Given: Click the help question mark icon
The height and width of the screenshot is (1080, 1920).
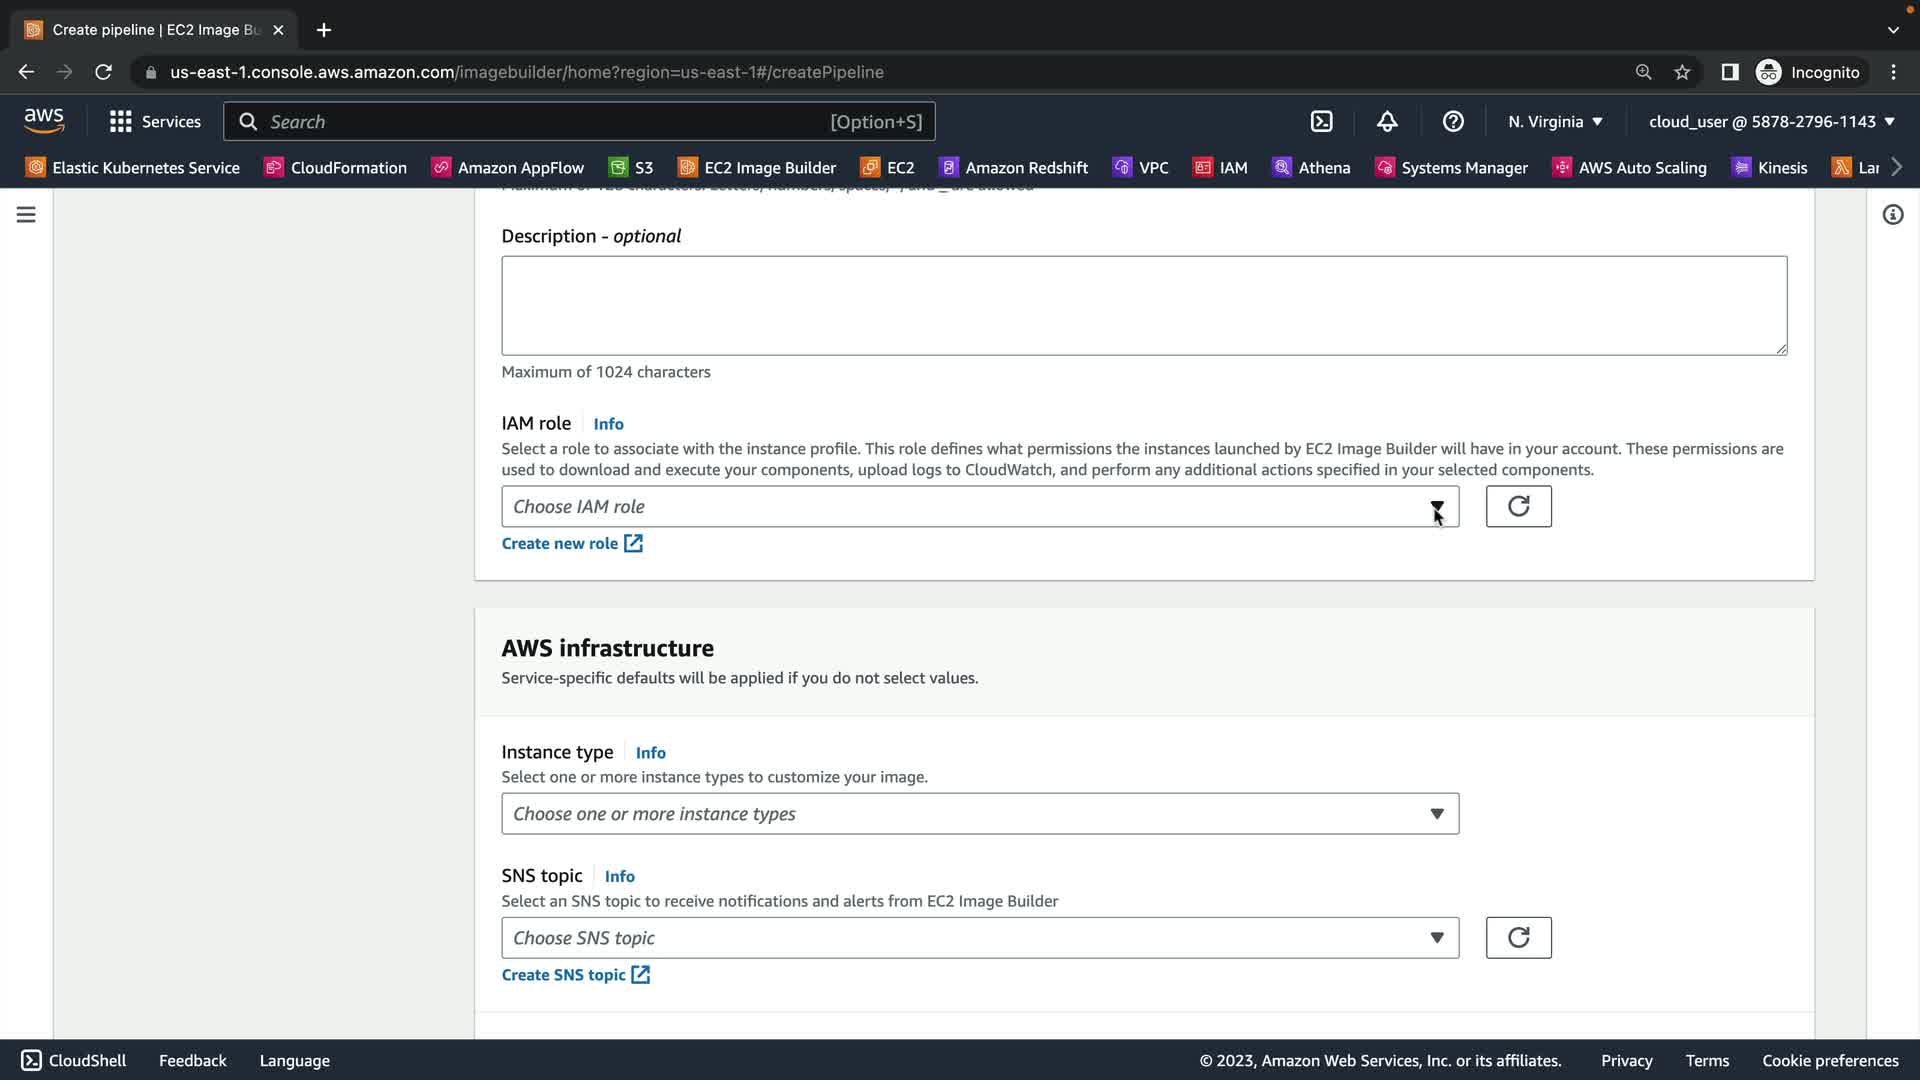Looking at the screenshot, I should [1453, 121].
